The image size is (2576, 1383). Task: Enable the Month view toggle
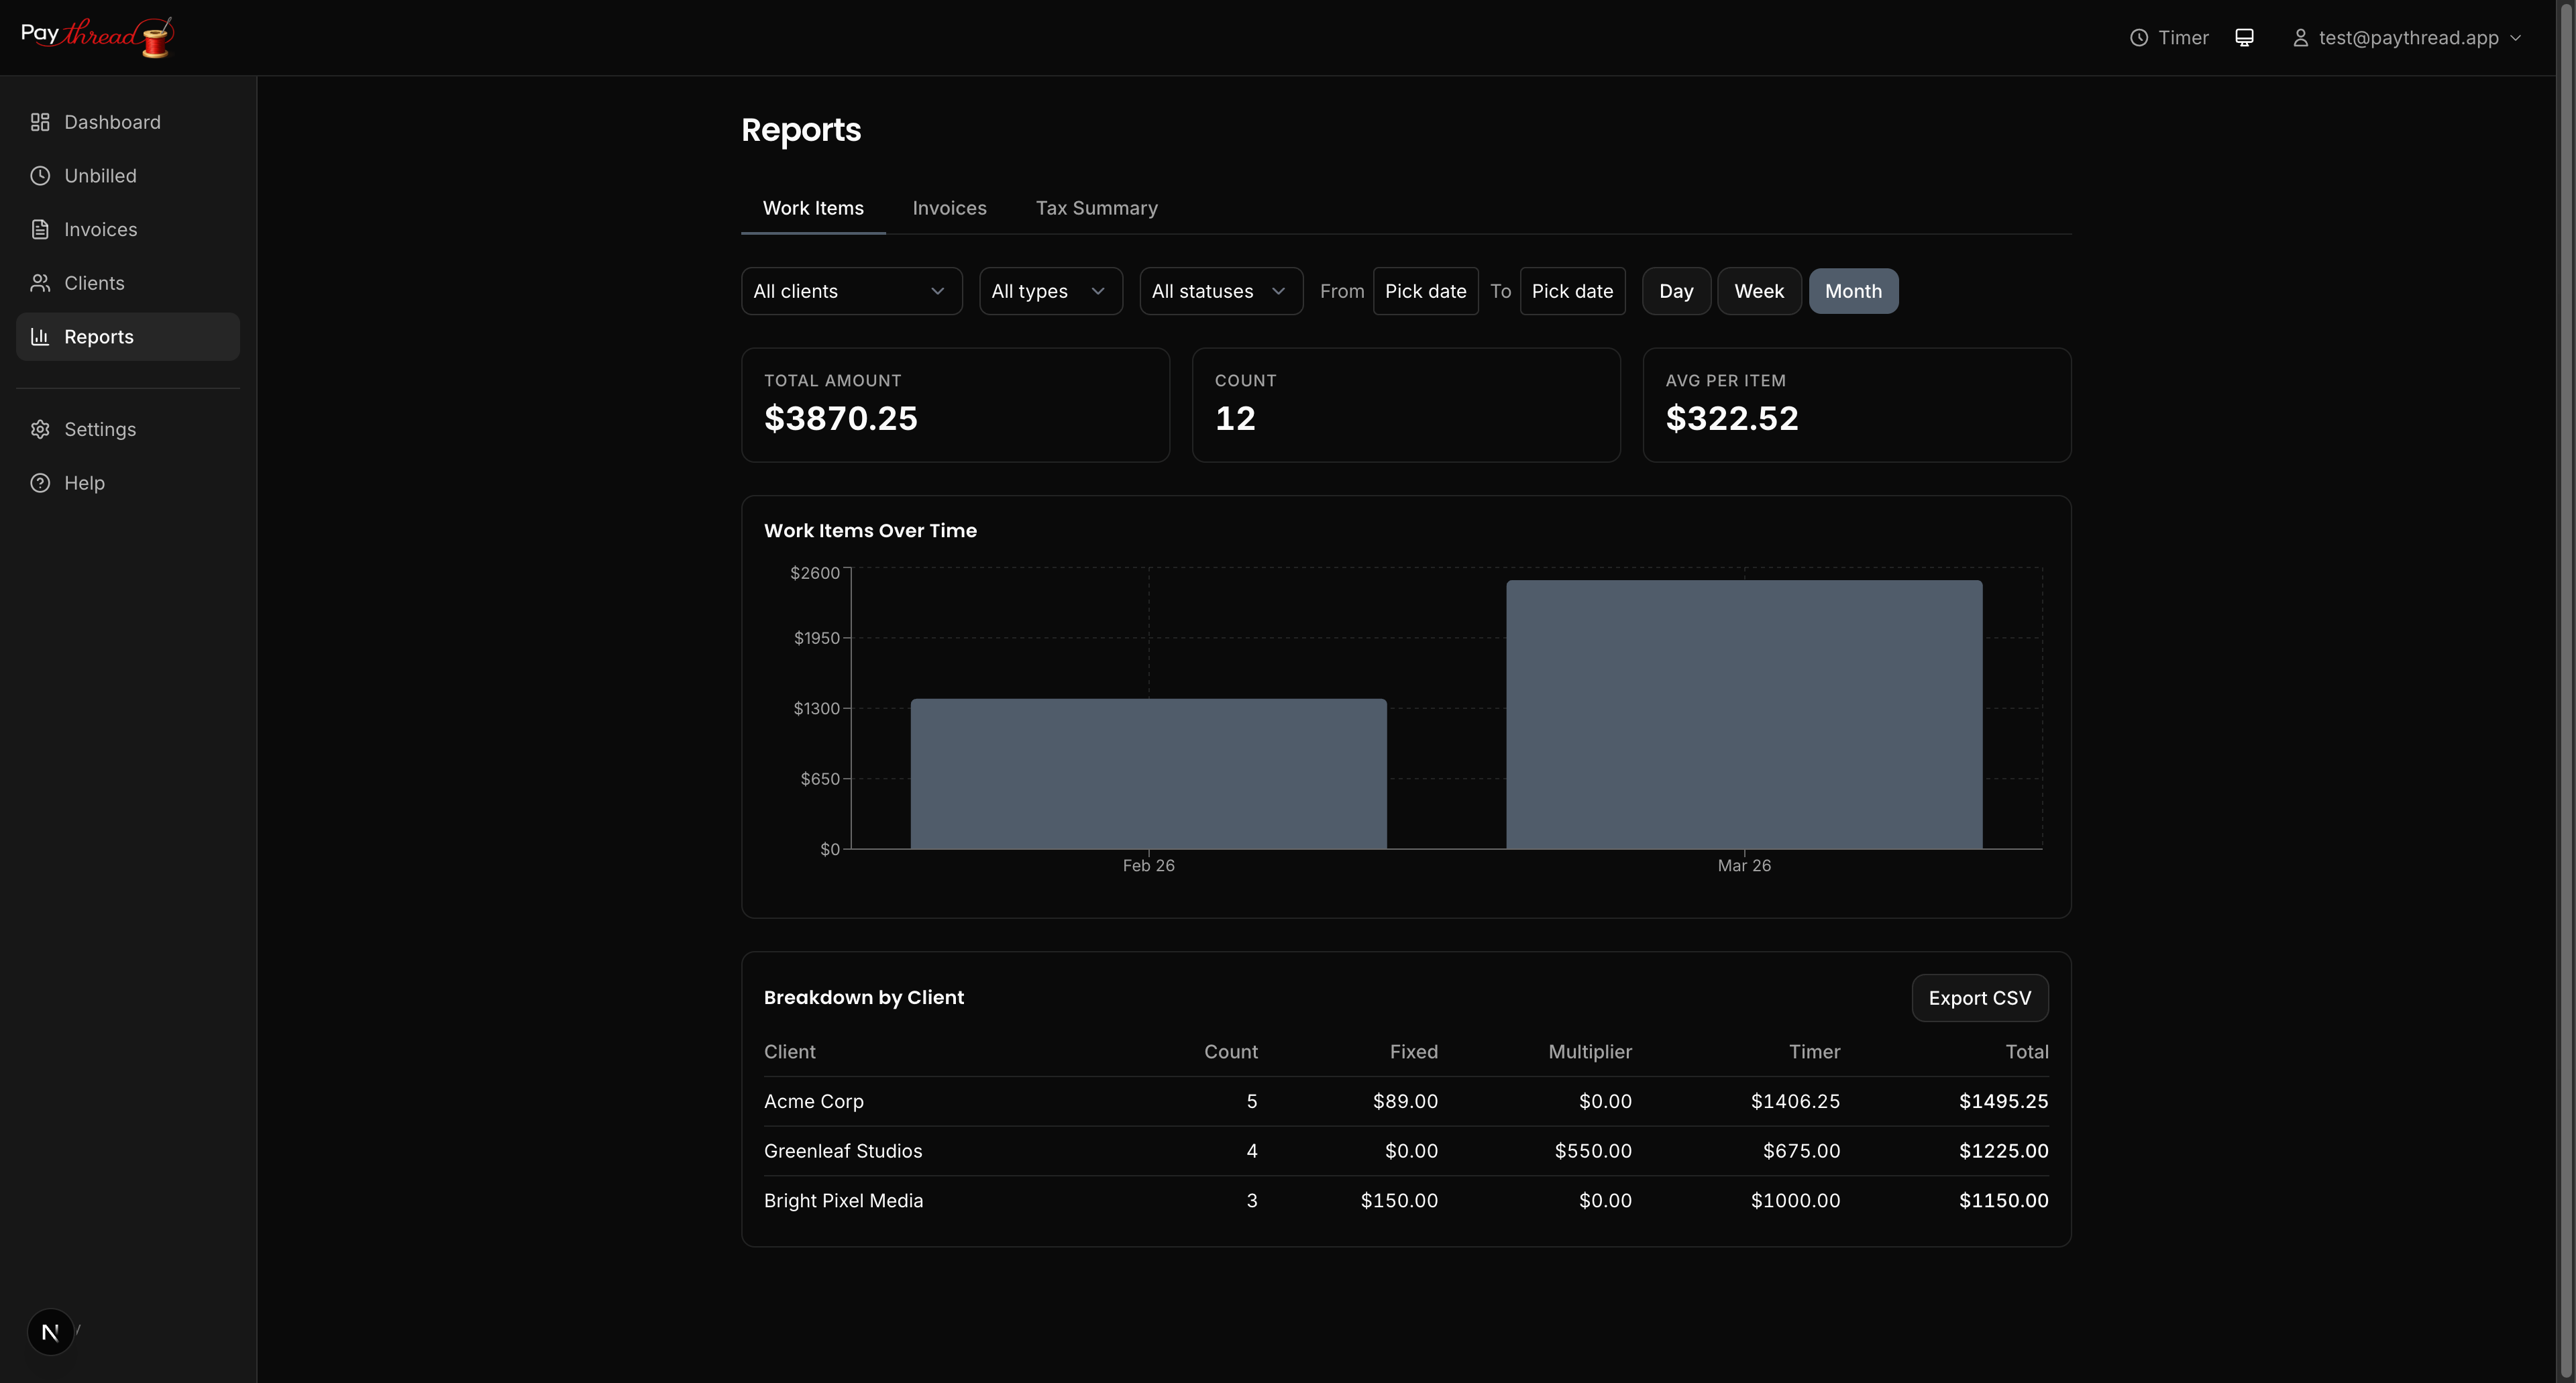[x=1853, y=291]
